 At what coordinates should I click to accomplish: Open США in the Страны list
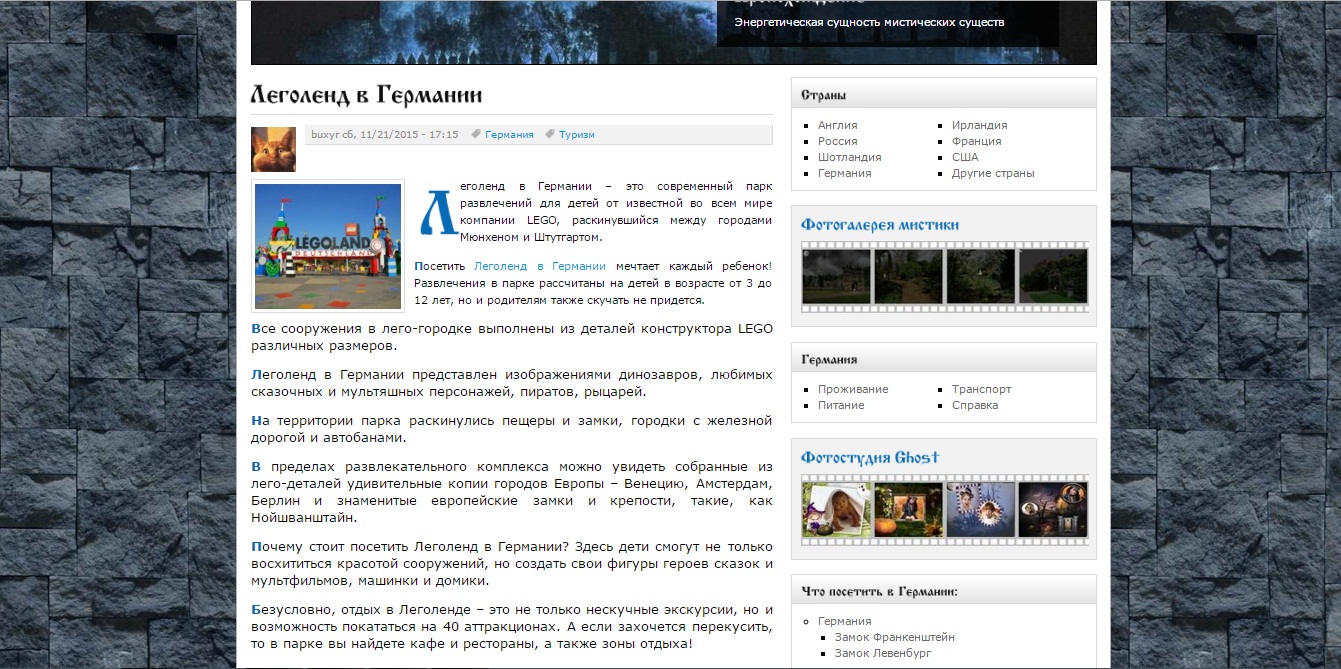coord(965,157)
